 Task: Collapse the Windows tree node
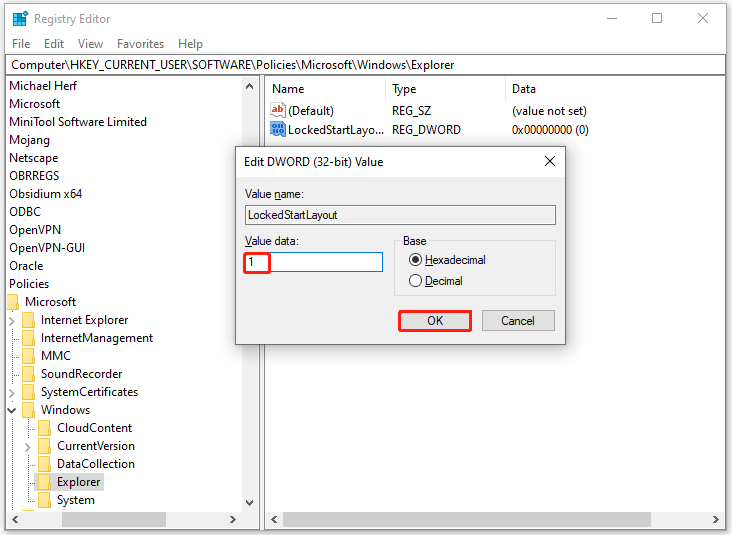coord(12,410)
